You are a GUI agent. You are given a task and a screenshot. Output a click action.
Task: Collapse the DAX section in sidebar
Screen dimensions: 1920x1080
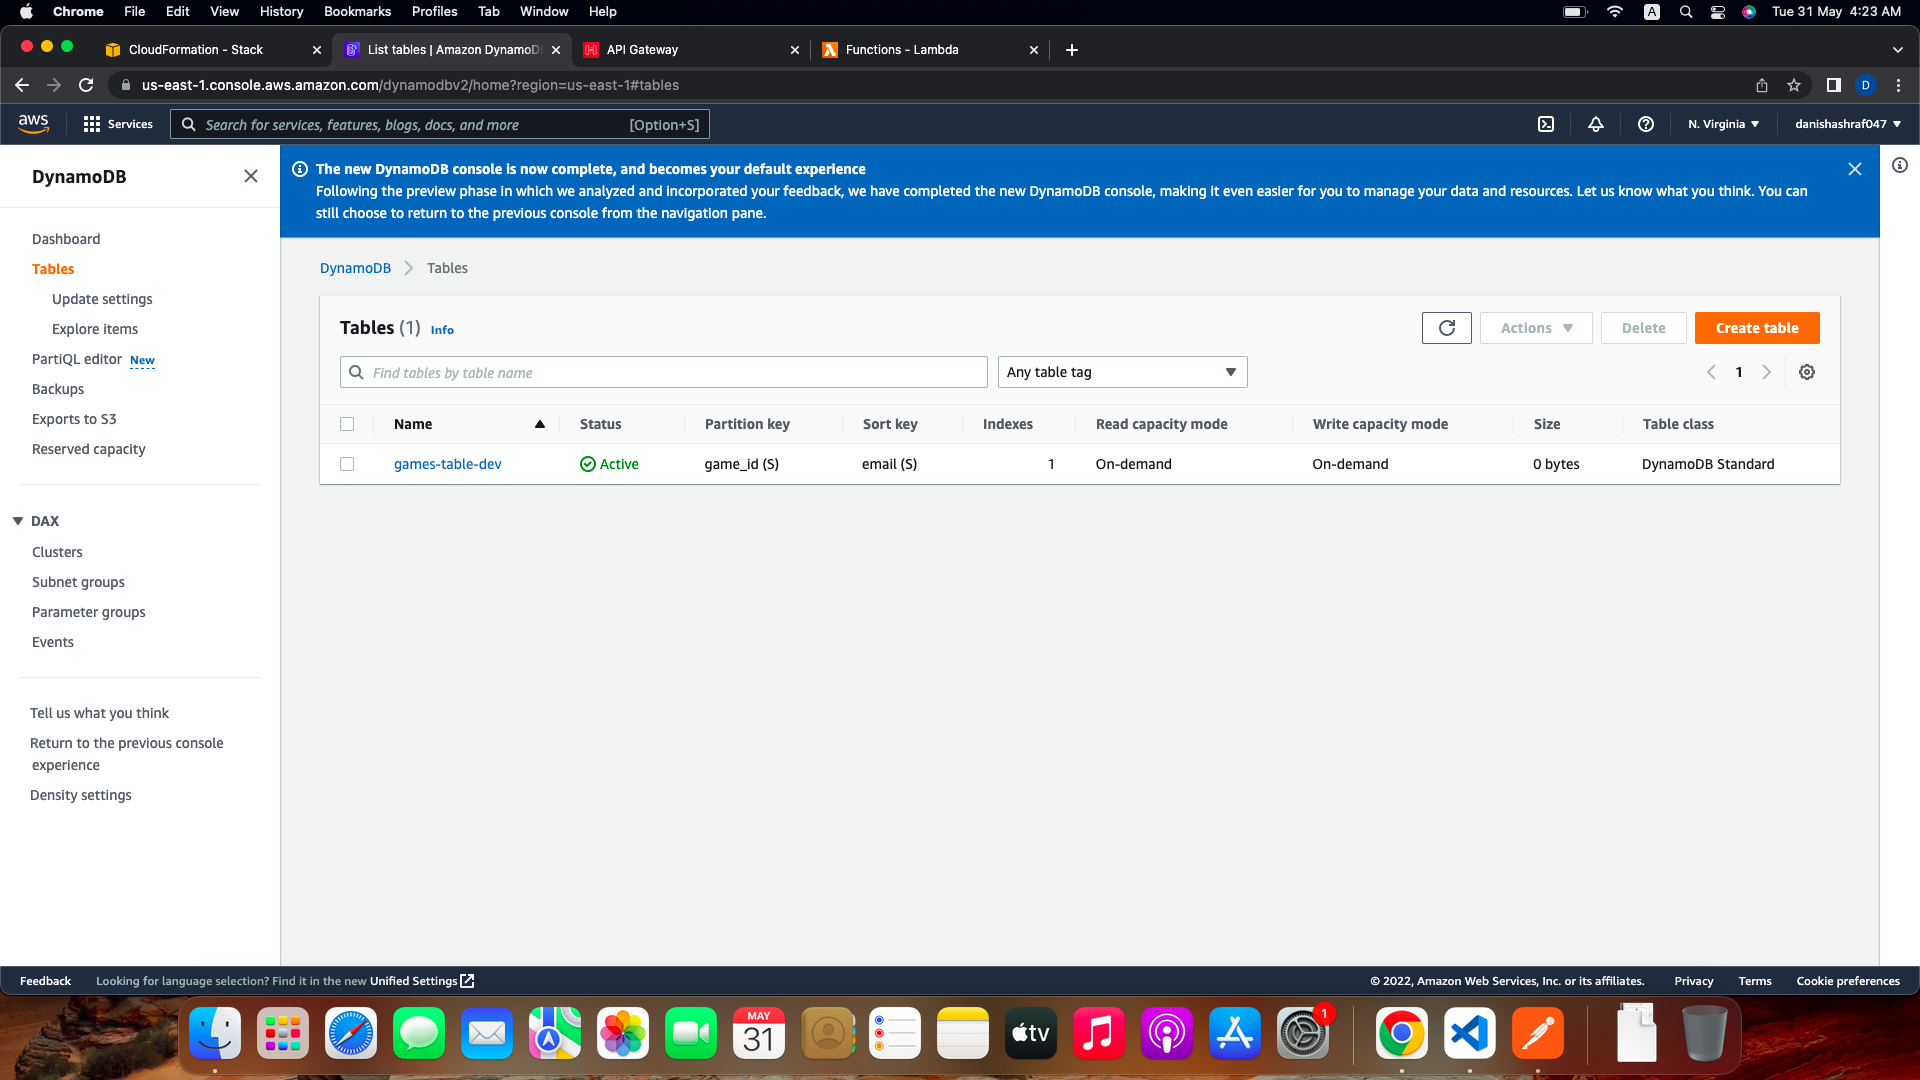click(18, 521)
